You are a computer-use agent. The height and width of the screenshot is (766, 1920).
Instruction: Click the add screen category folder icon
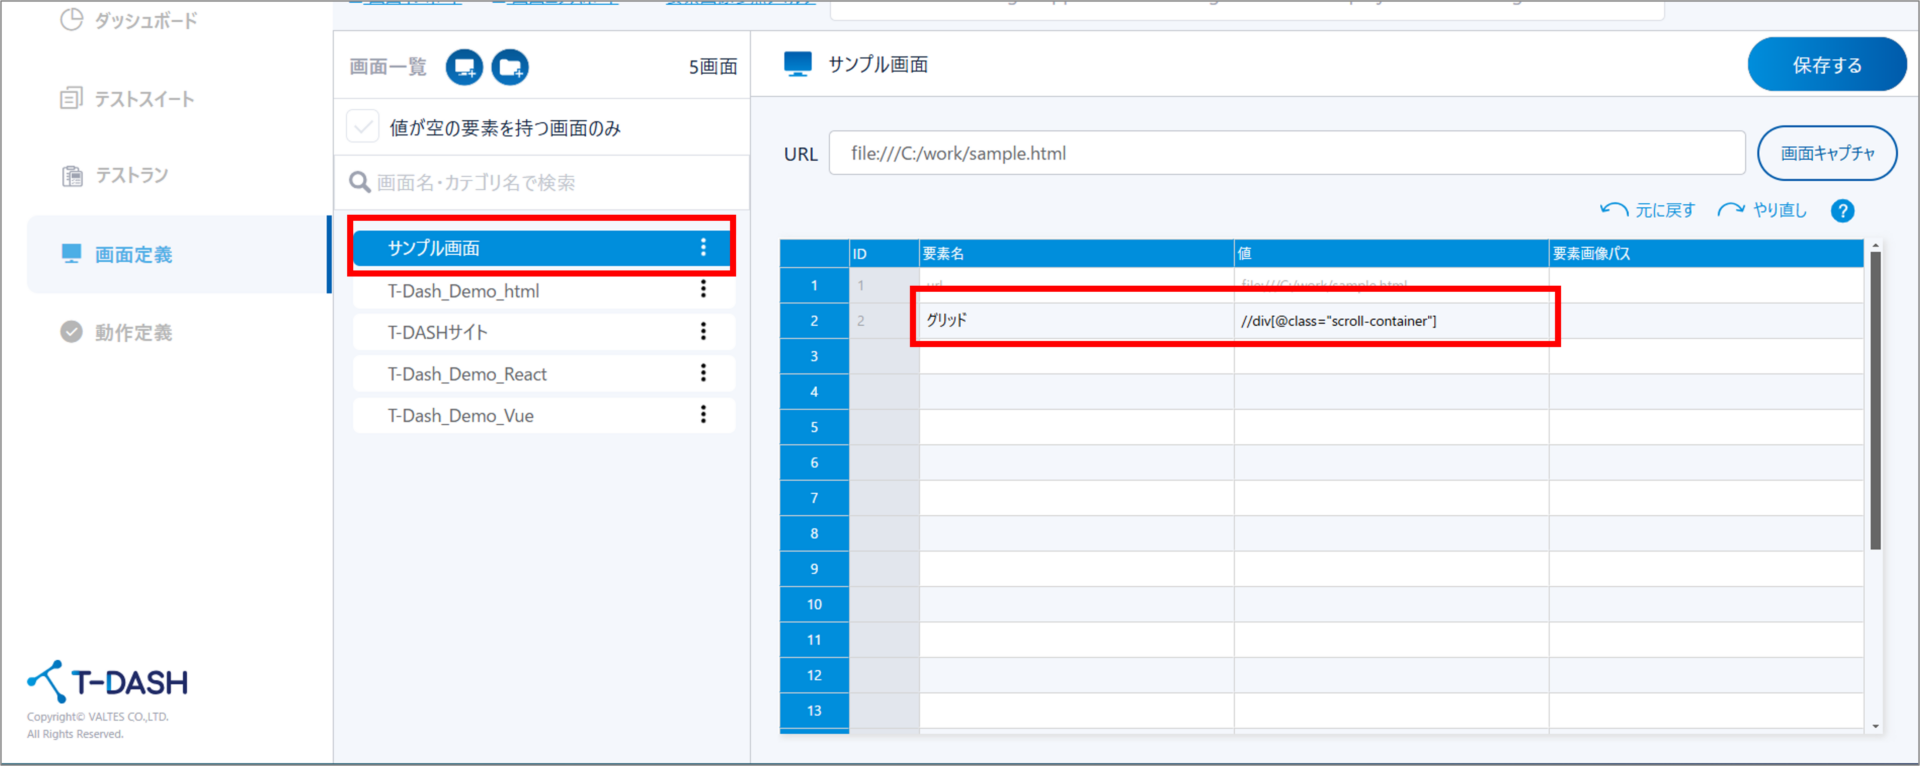pos(510,67)
